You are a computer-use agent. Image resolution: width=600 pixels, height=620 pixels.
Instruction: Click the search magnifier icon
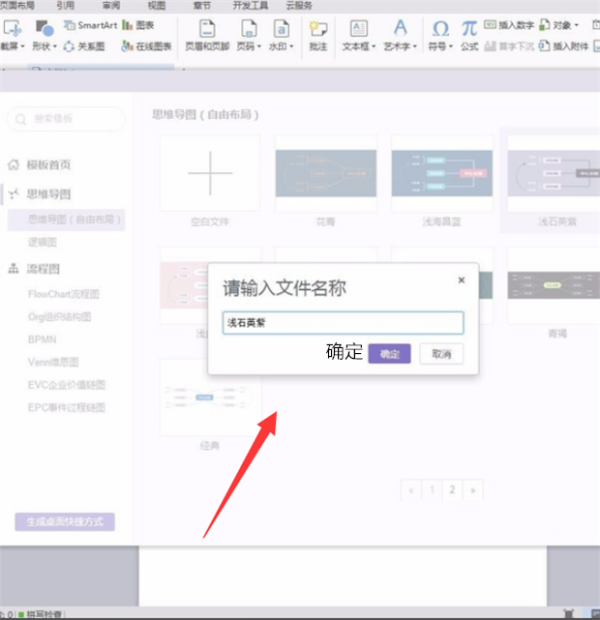pyautogui.click(x=21, y=119)
